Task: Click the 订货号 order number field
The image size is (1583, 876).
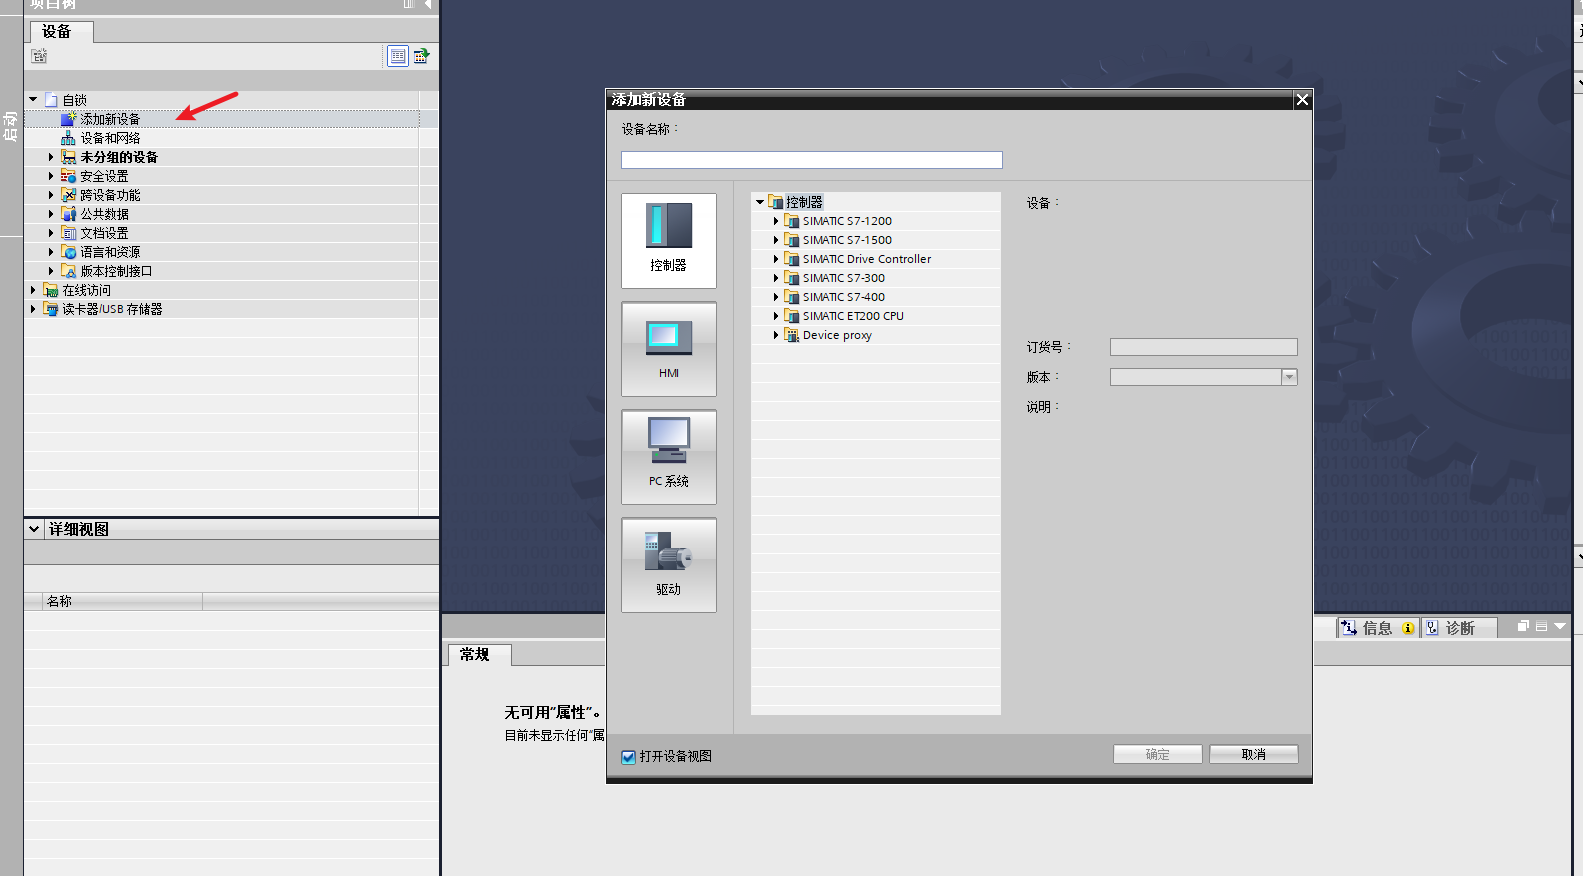Action: coord(1203,347)
